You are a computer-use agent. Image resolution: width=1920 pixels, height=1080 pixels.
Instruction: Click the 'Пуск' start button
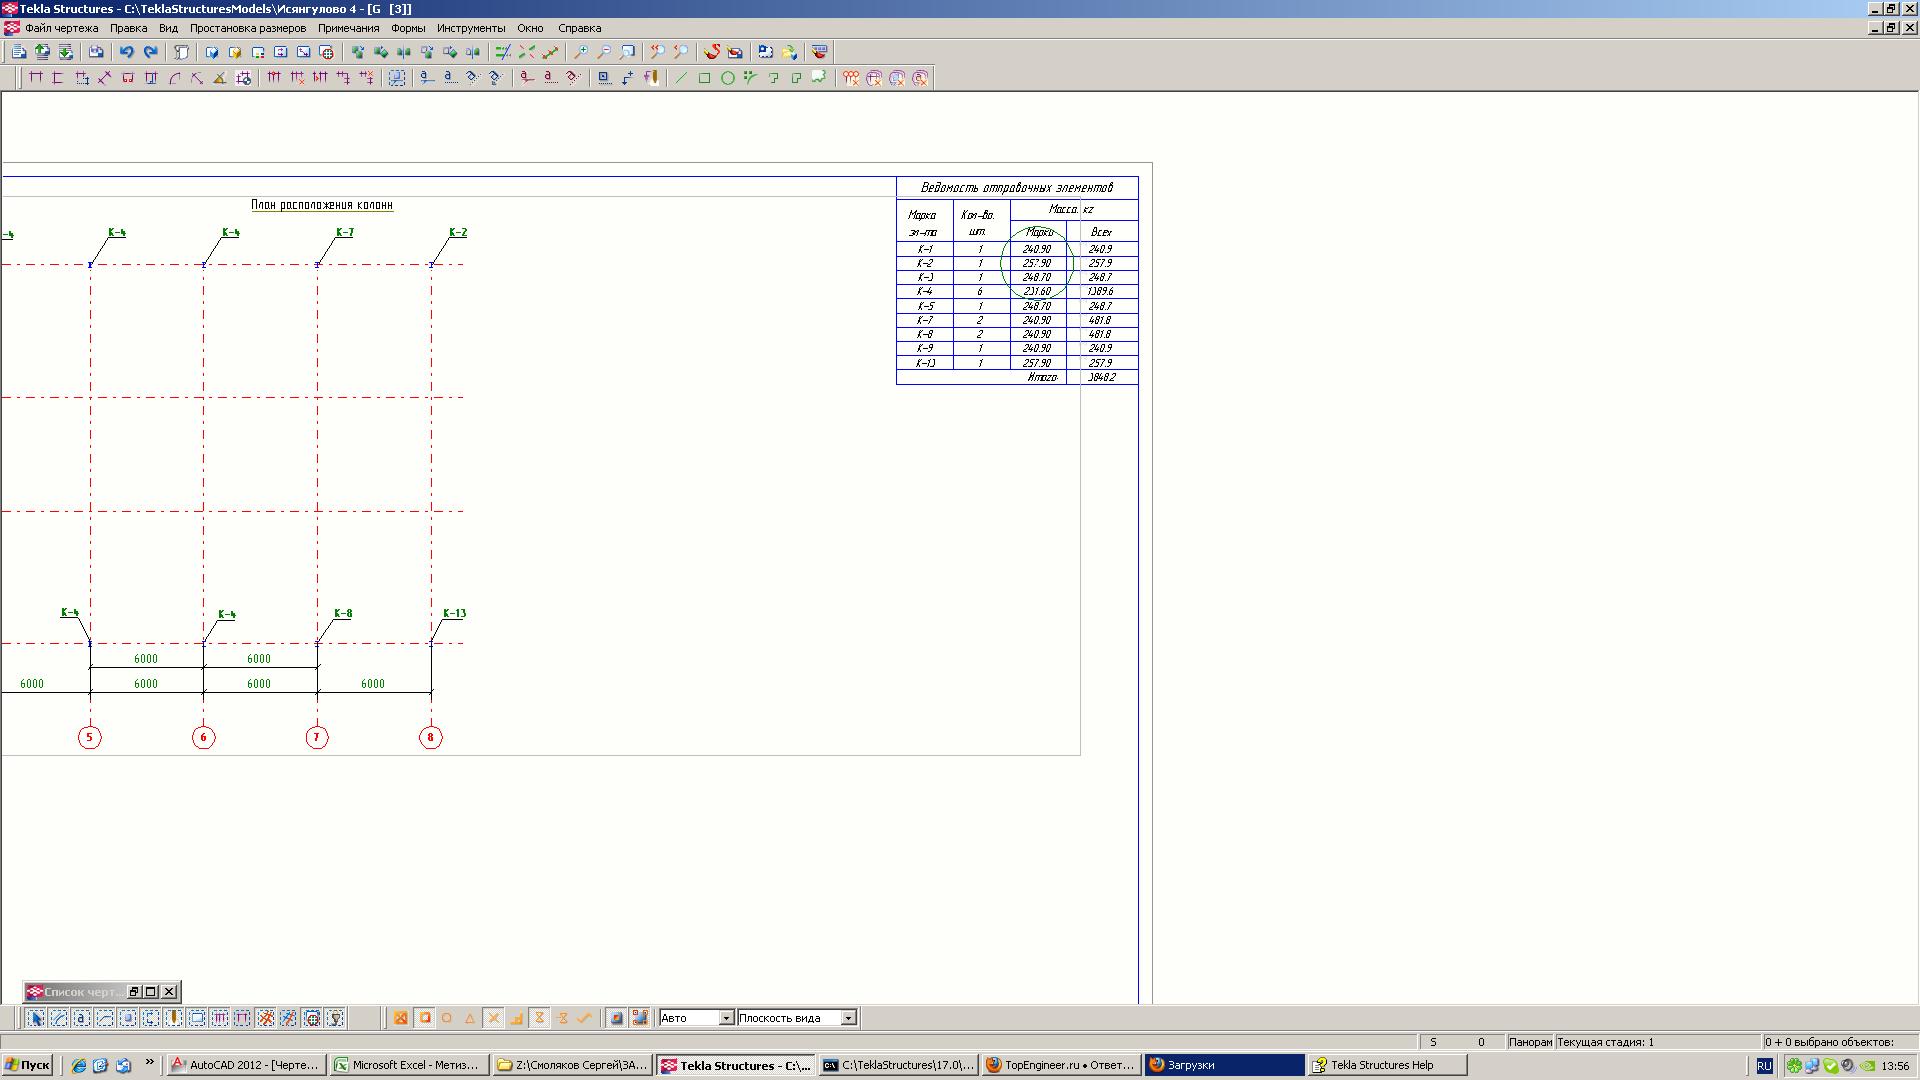tap(27, 1065)
